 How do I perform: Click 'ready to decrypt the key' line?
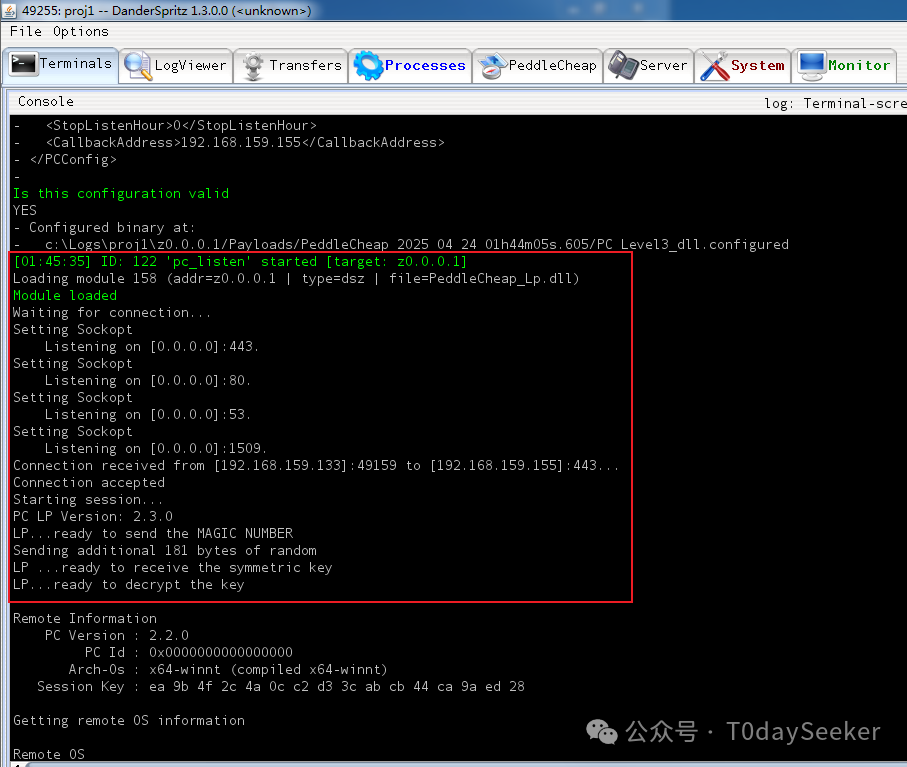pyautogui.click(x=129, y=585)
